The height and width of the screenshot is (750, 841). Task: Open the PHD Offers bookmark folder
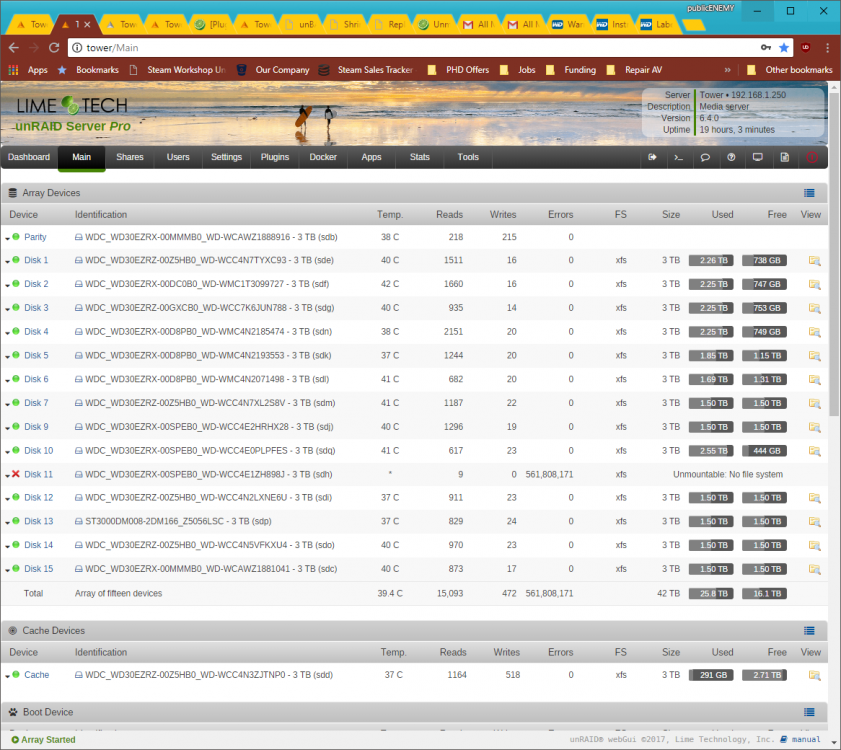point(459,70)
